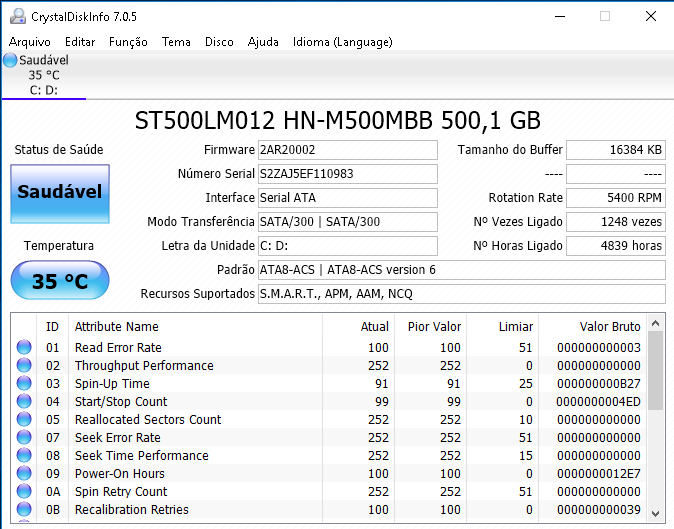Click the attribute list scrollbar thumb
The width and height of the screenshot is (674, 529).
pos(656,371)
